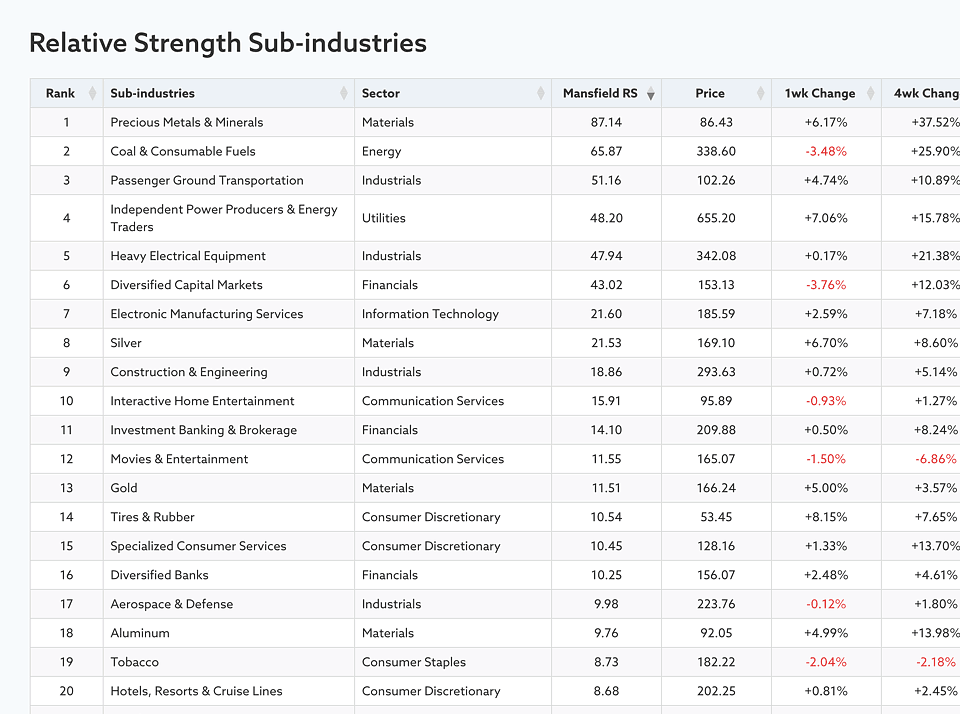The height and width of the screenshot is (714, 960).
Task: Select the Gold sub-industry row
Action: [x=124, y=488]
